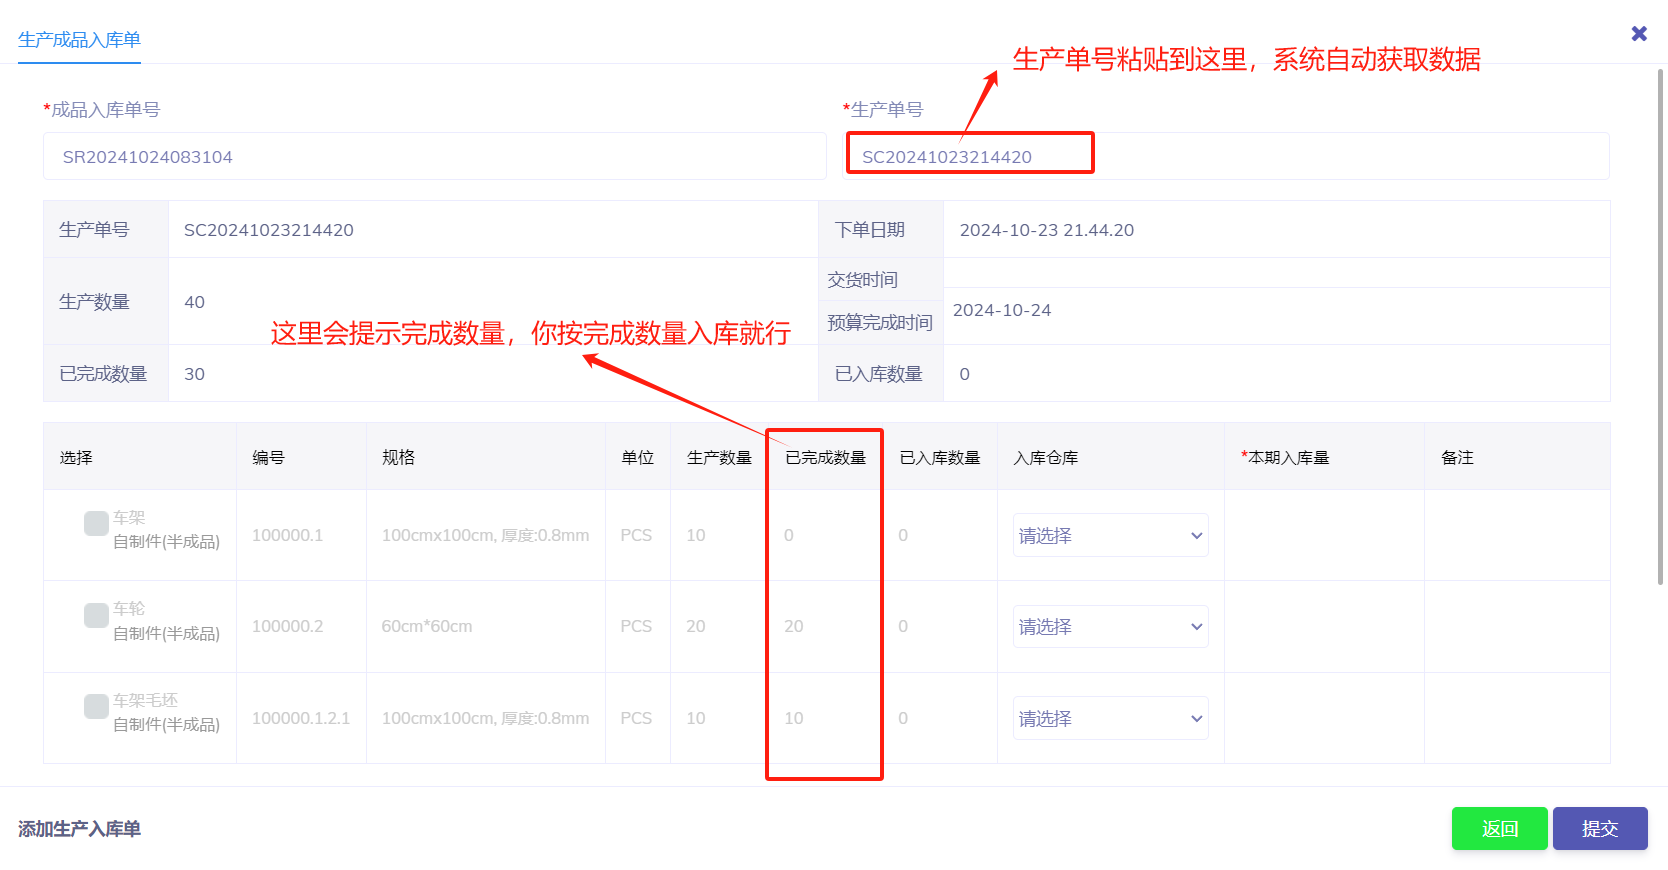This screenshot has height=870, width=1668.
Task: Click the 生产单号 input field
Action: (x=1226, y=157)
